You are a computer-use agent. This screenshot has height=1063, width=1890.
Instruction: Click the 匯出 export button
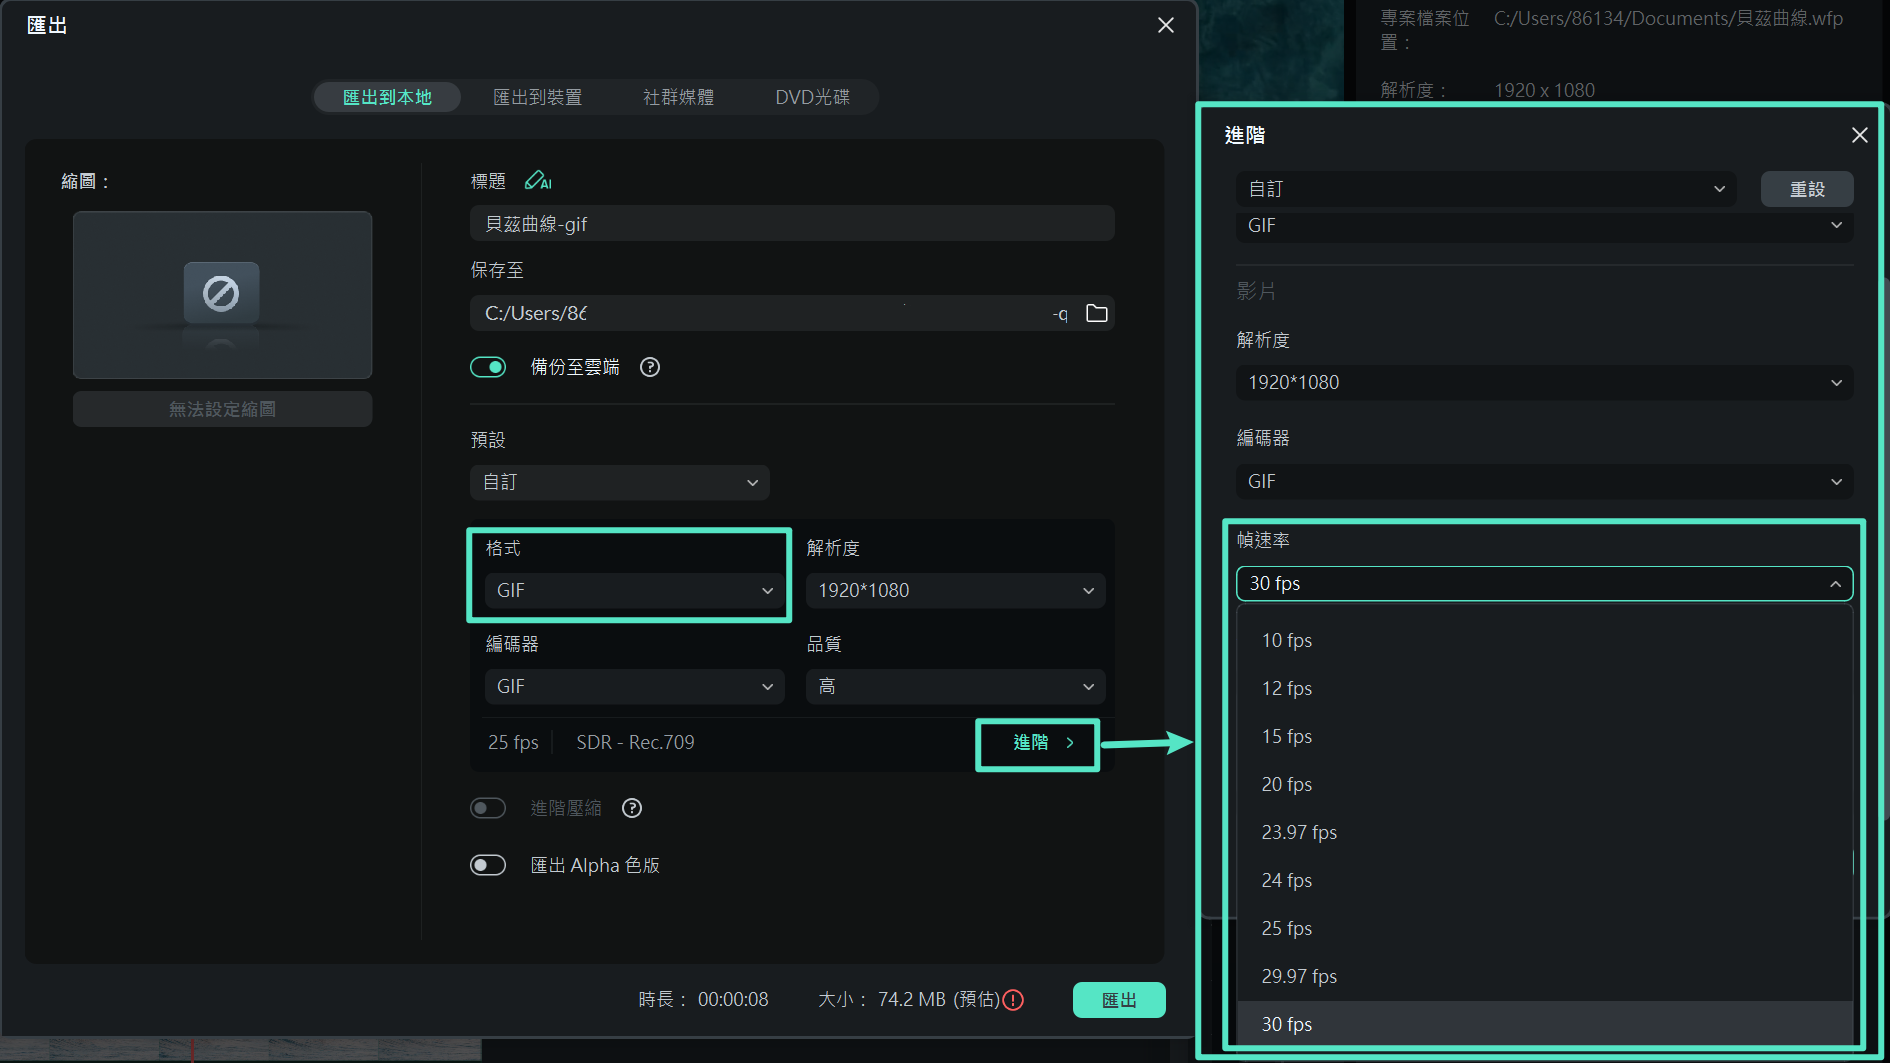1119,1000
